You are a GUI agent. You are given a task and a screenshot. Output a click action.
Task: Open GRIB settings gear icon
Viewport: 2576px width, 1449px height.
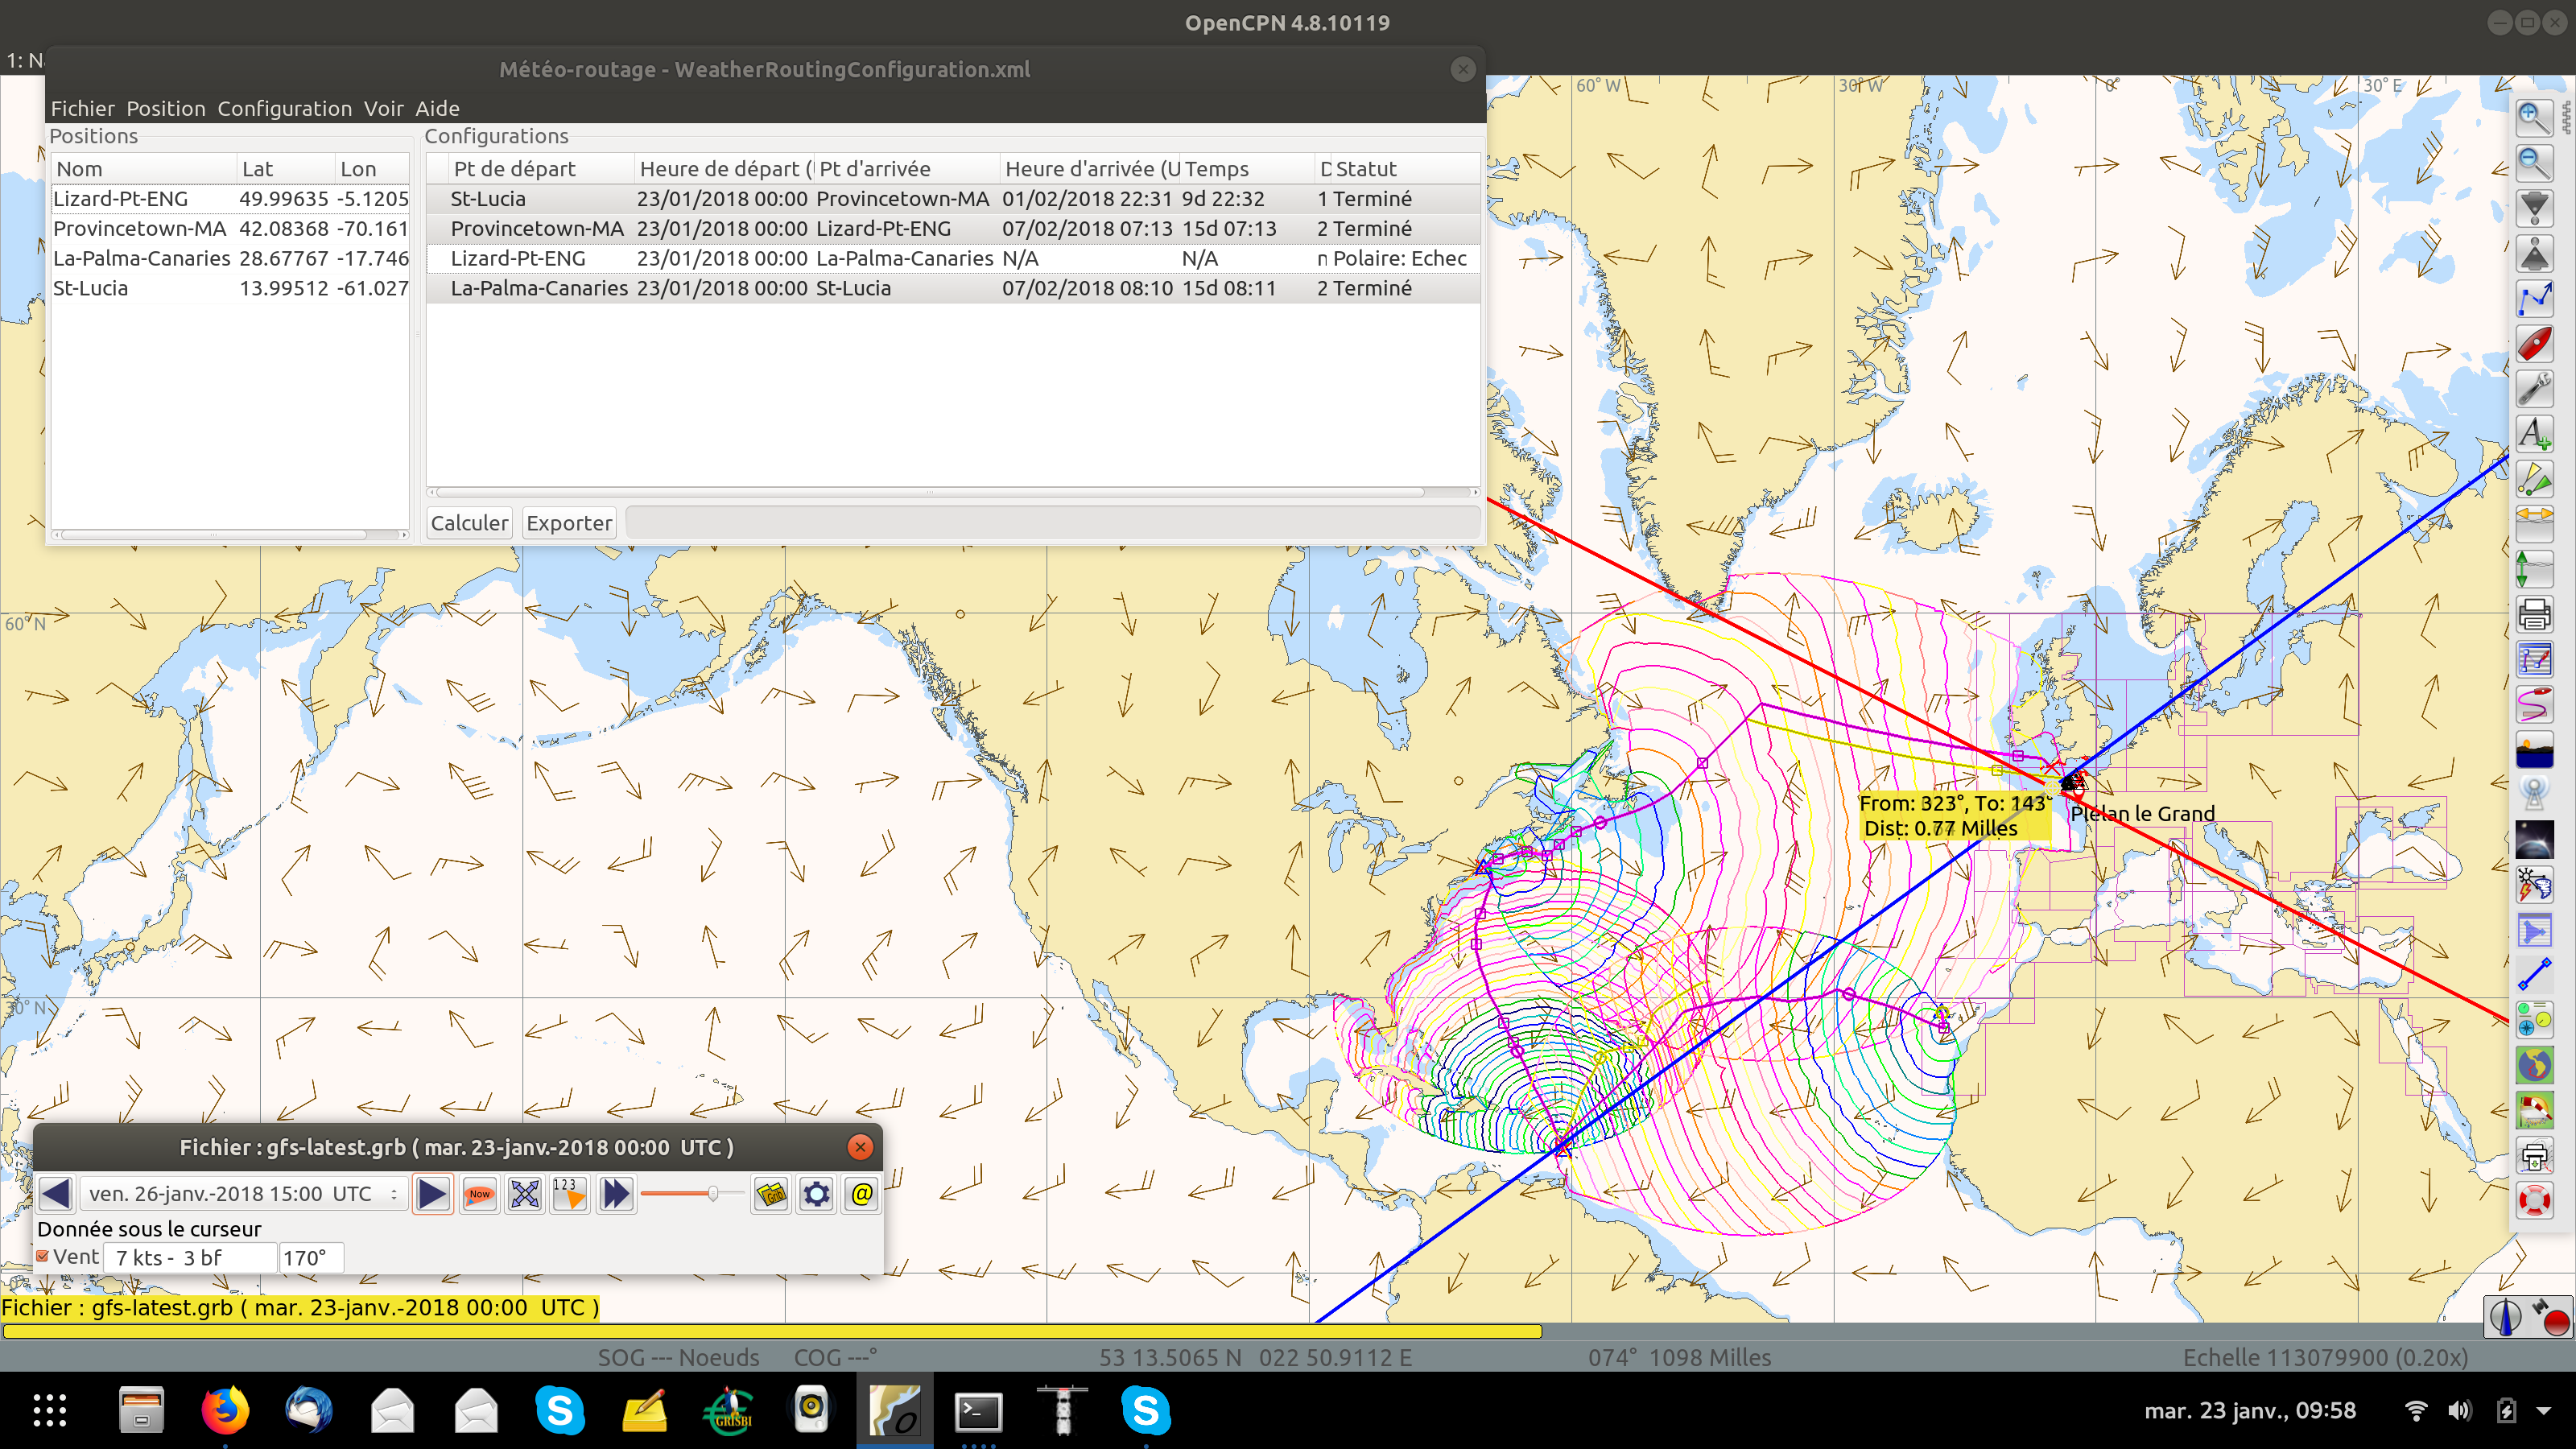[817, 1193]
